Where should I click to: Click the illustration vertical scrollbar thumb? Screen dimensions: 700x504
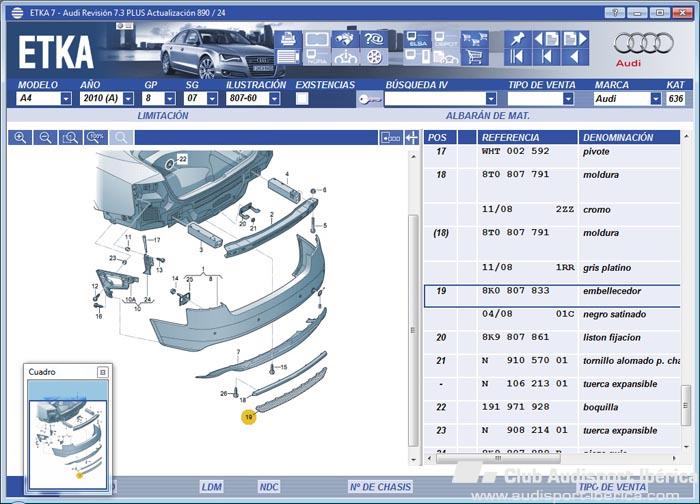click(x=413, y=330)
